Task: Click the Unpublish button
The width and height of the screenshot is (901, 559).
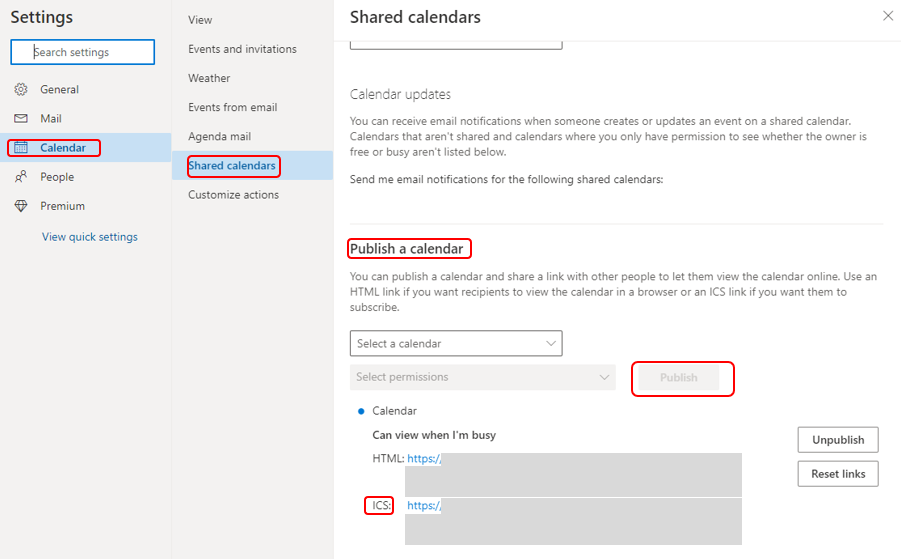Action: click(837, 440)
